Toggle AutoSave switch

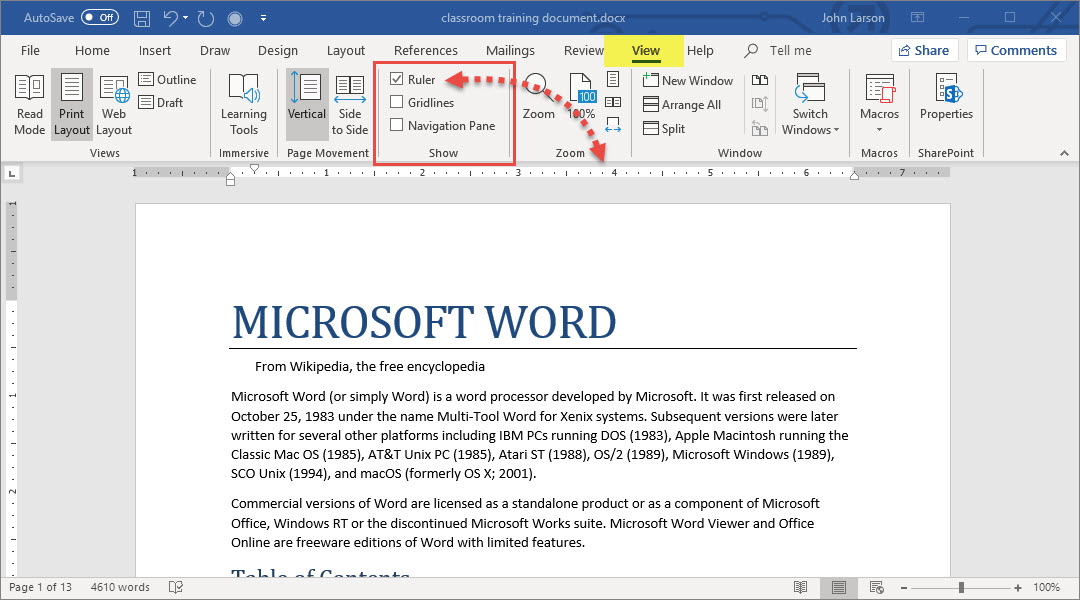tap(100, 18)
